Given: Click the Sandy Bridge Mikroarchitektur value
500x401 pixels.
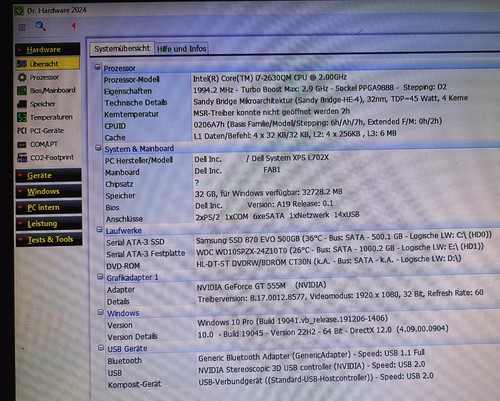Looking at the screenshot, I should tap(330, 99).
